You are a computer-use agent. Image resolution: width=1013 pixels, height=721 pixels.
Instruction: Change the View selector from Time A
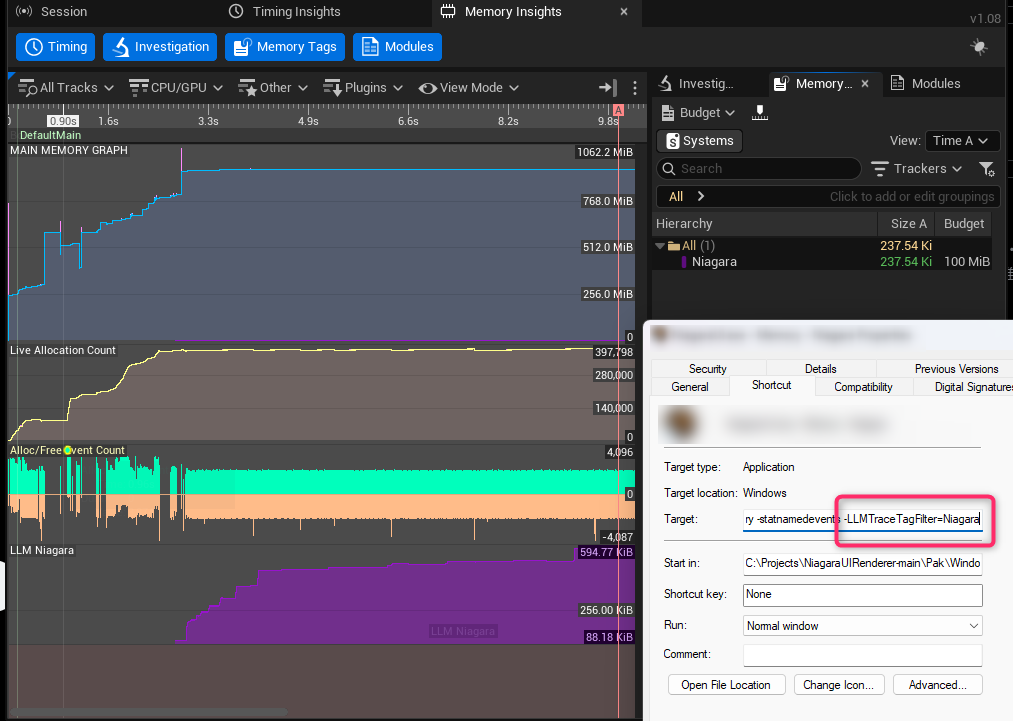point(962,141)
